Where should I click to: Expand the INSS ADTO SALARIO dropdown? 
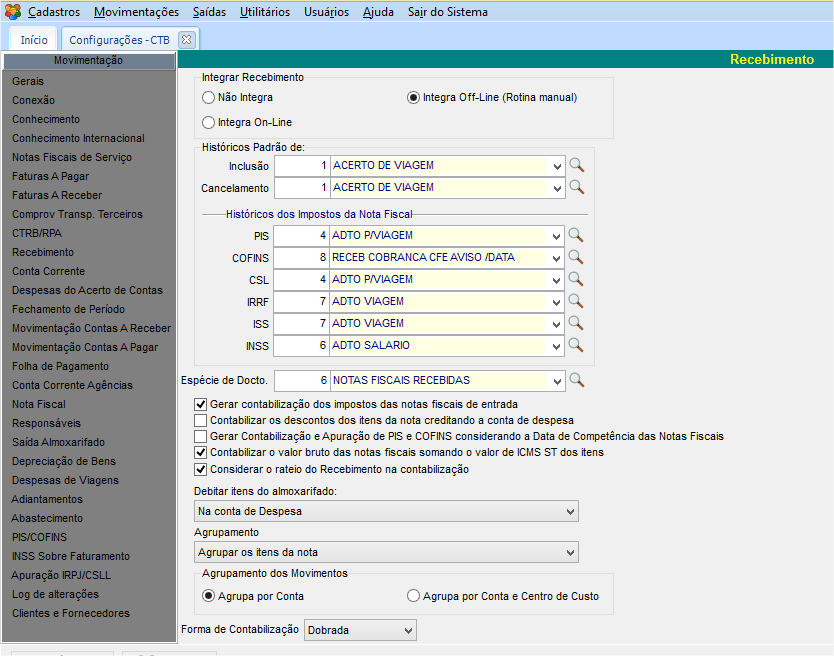[556, 346]
